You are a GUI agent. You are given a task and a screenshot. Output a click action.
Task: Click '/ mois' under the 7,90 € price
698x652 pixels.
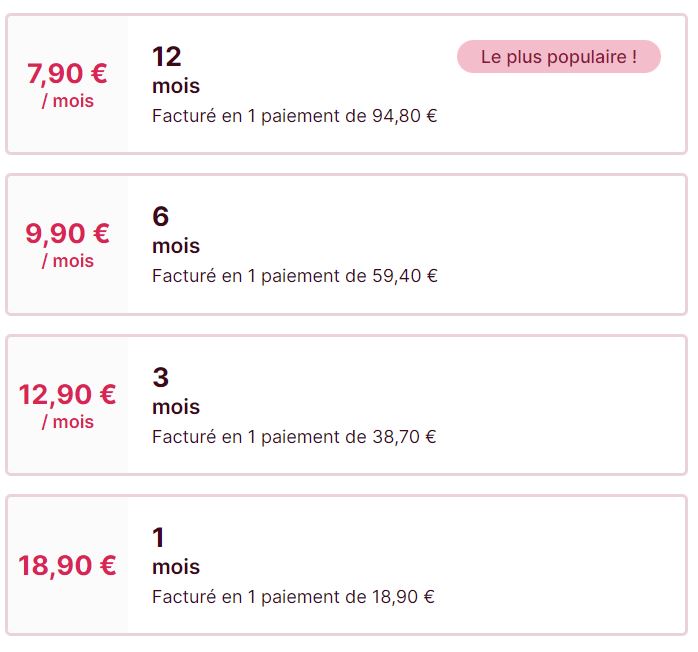(68, 101)
